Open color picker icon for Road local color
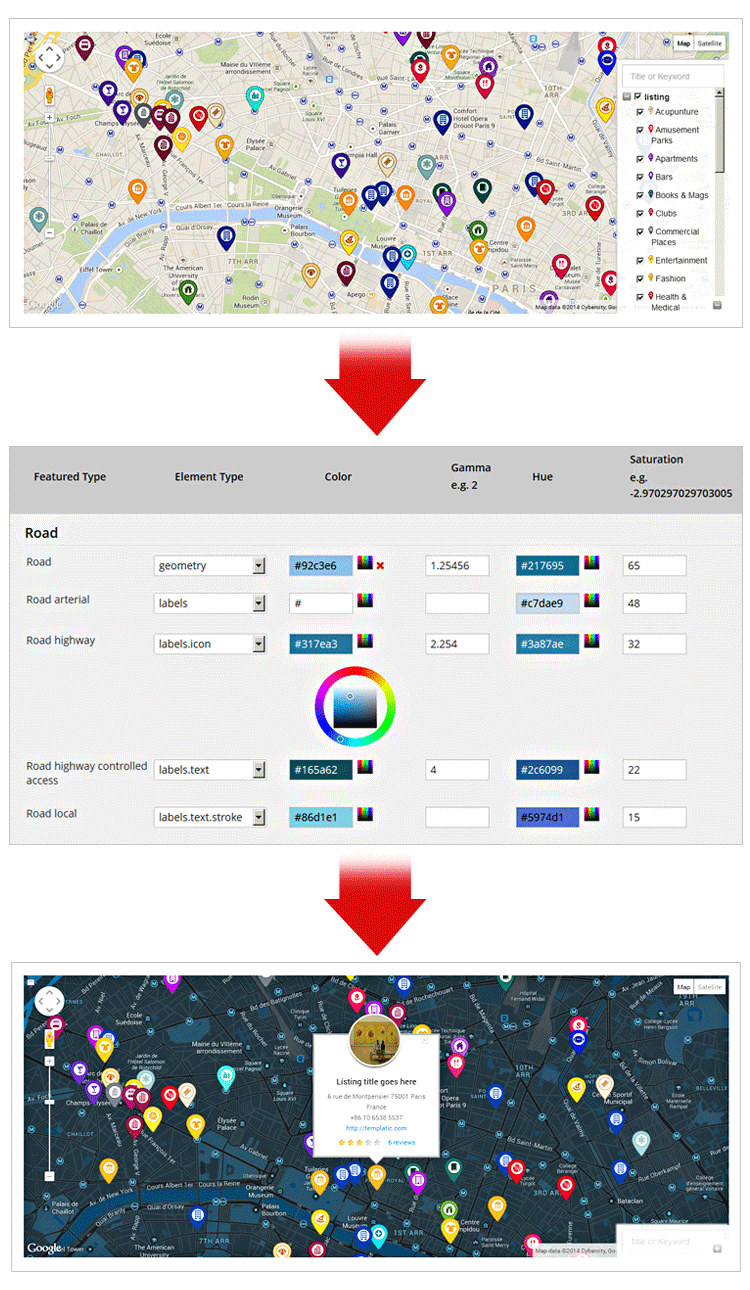 pos(365,815)
